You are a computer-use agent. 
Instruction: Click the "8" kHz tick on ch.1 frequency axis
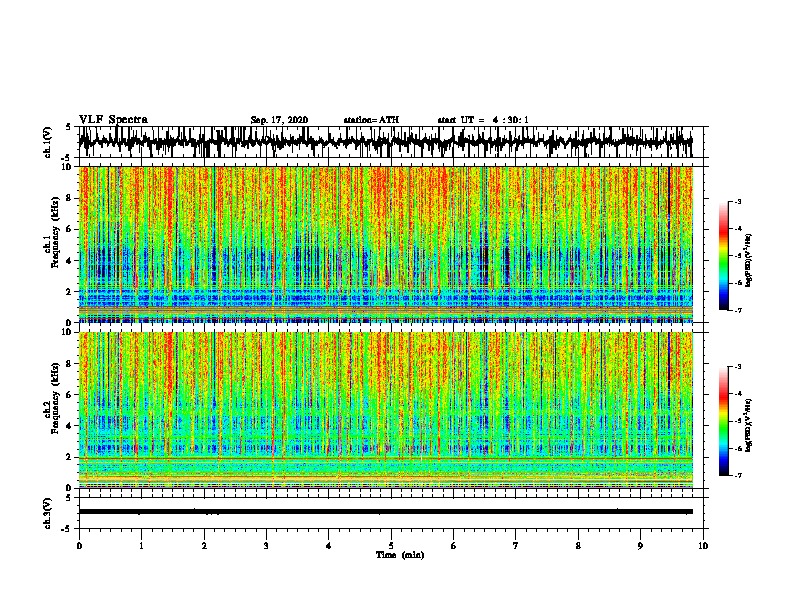[x=70, y=198]
